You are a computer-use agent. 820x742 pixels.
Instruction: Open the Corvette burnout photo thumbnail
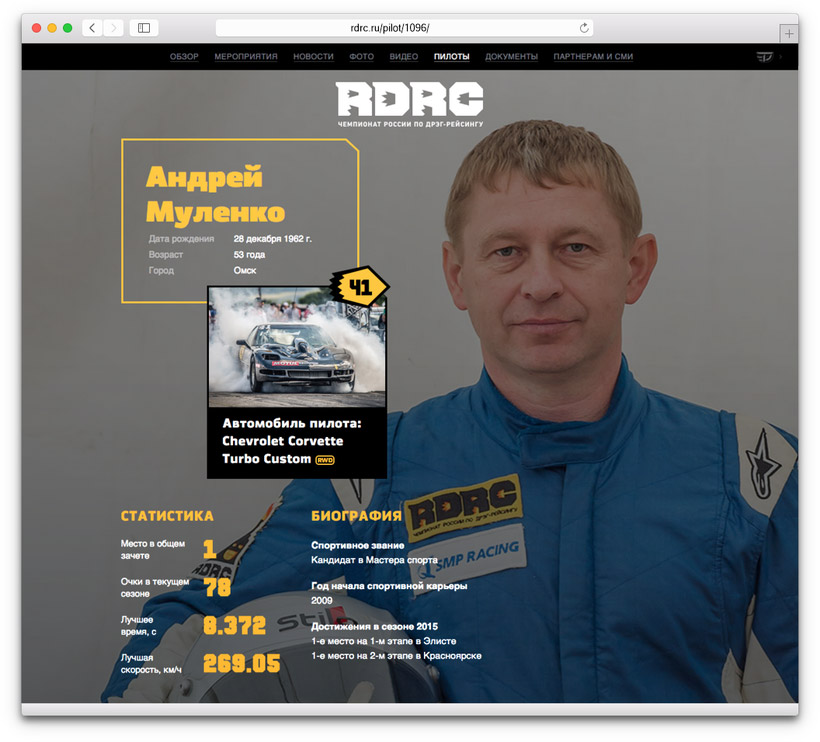point(296,346)
